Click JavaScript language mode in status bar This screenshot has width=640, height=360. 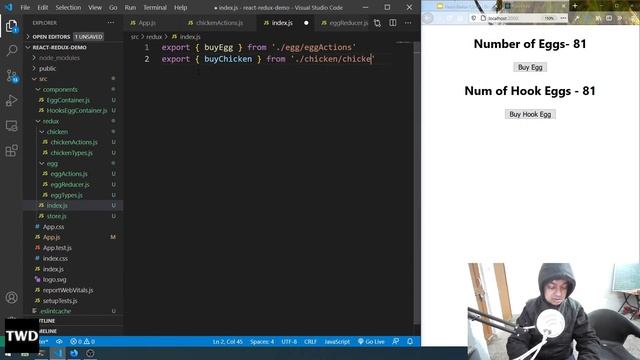click(337, 341)
